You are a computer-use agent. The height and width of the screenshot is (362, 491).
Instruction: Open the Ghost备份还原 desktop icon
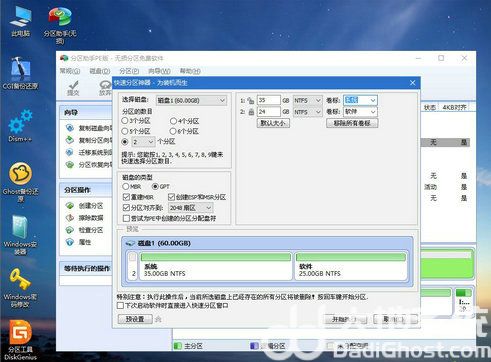point(21,182)
